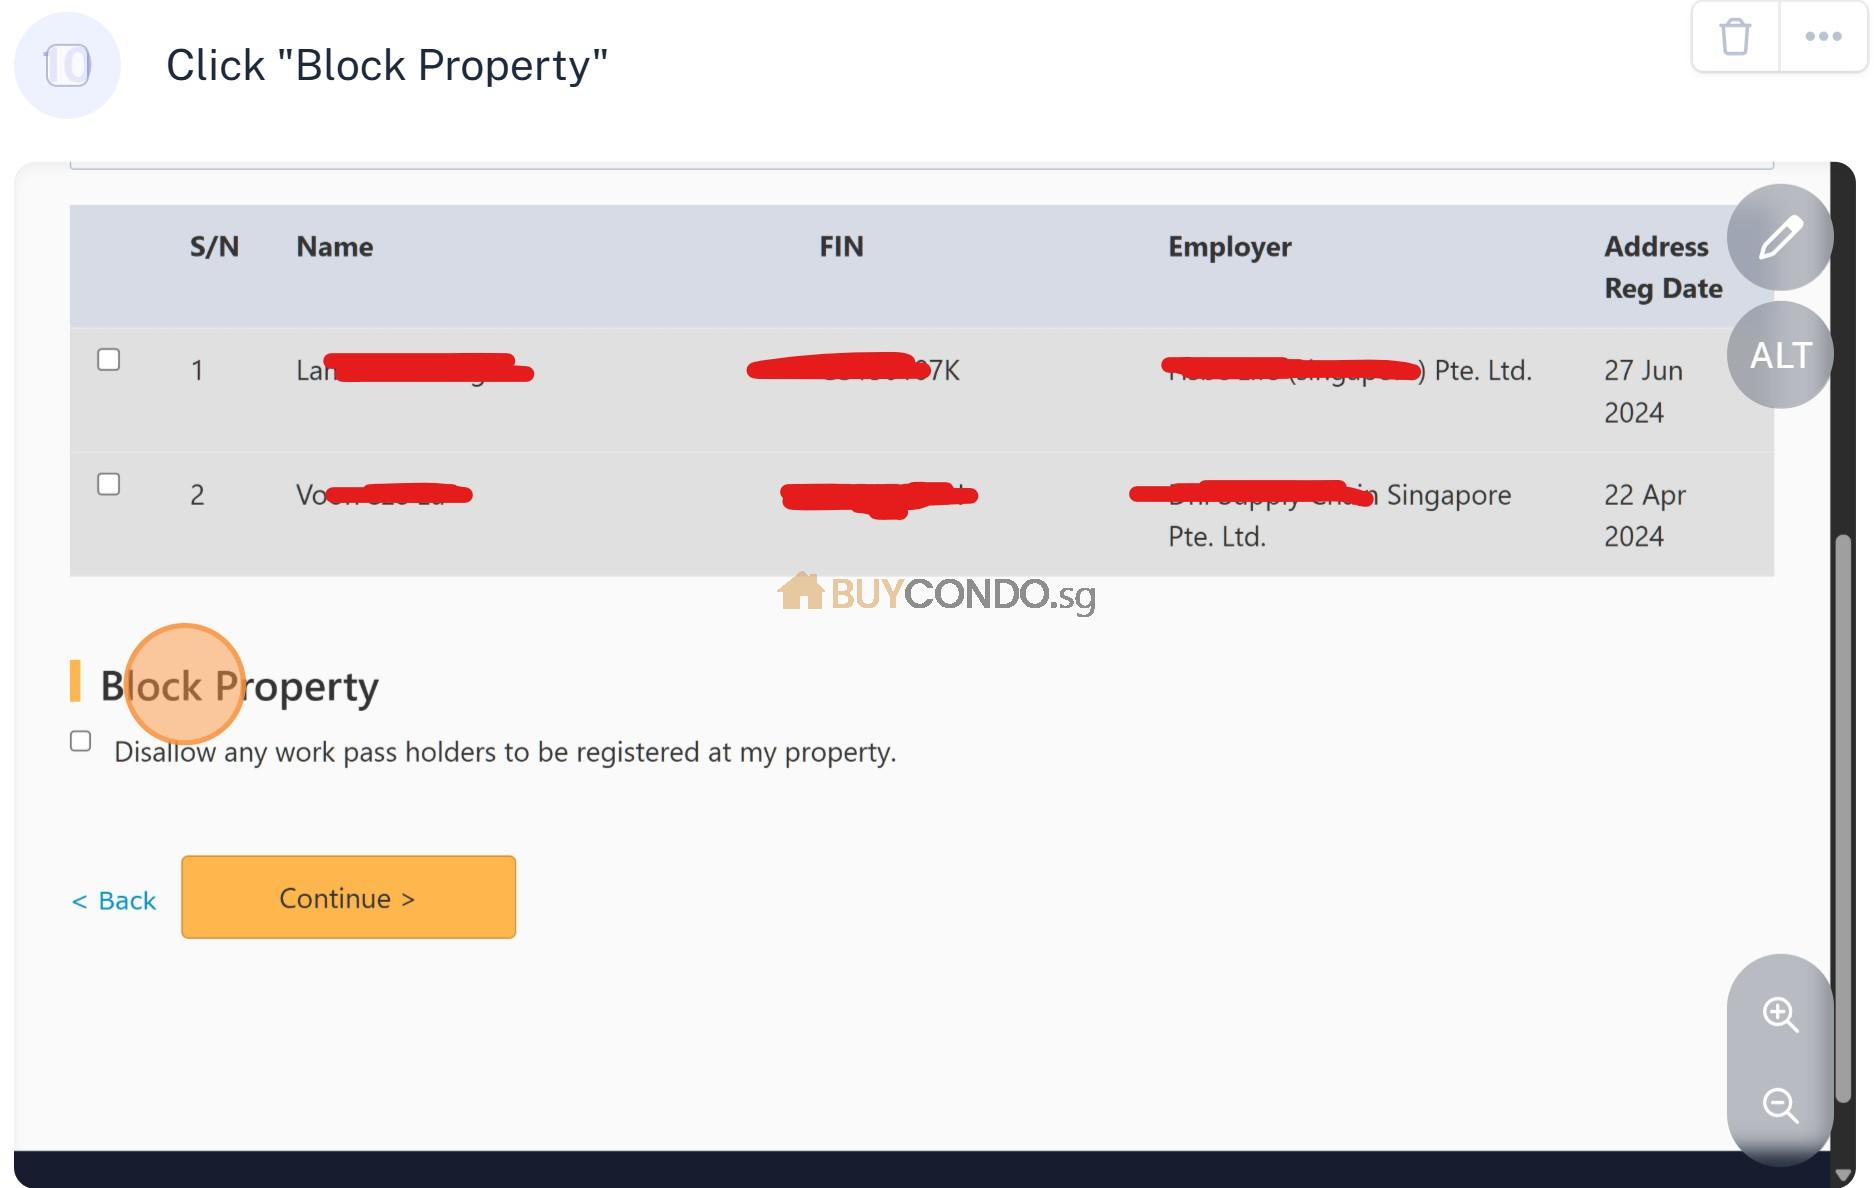Check the selection box for row 1
This screenshot has height=1188, width=1874.
coord(110,360)
